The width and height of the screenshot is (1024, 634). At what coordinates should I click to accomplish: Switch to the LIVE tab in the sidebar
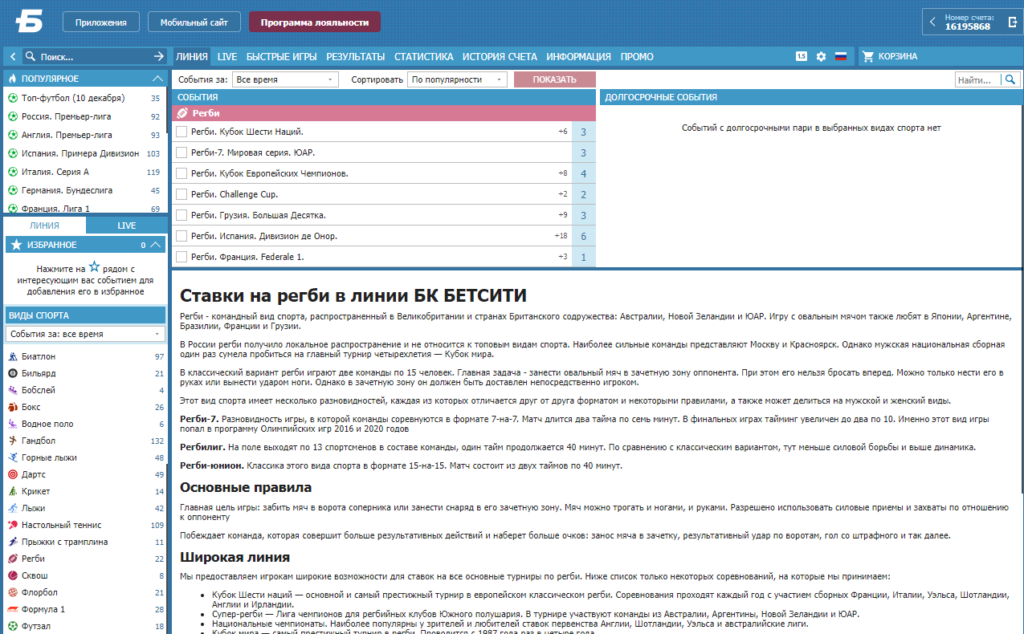127,225
